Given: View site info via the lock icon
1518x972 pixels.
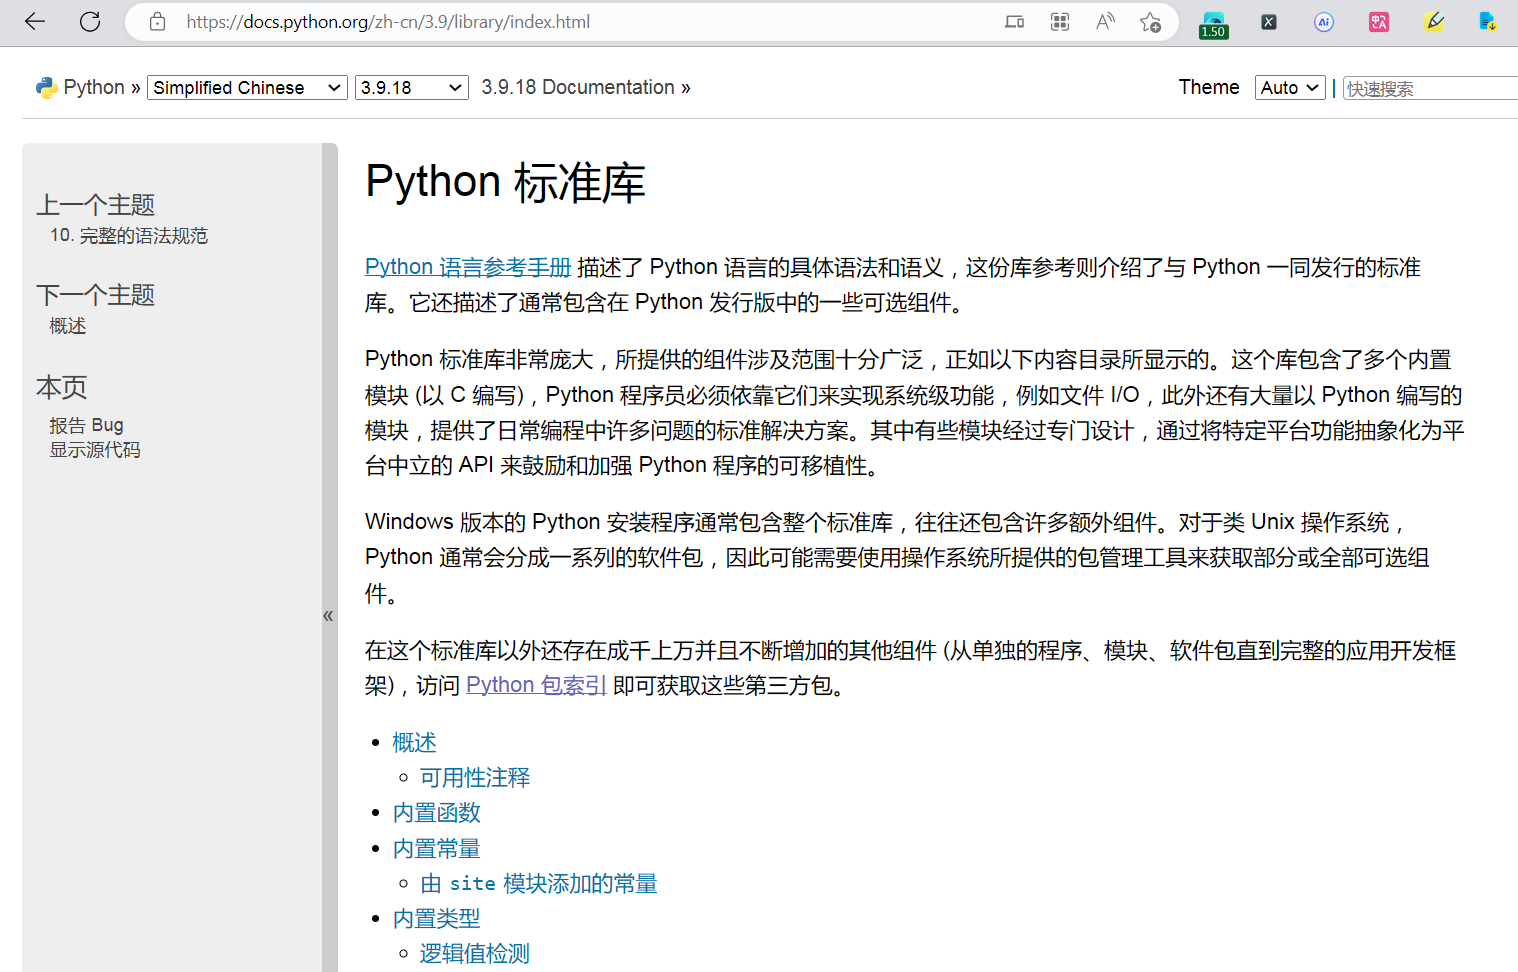Looking at the screenshot, I should [157, 22].
